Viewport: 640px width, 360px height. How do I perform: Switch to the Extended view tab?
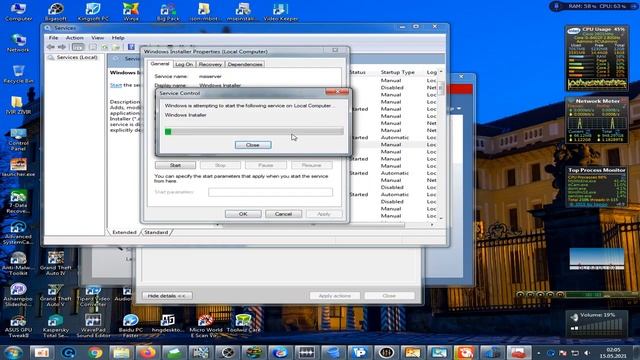[x=124, y=232]
